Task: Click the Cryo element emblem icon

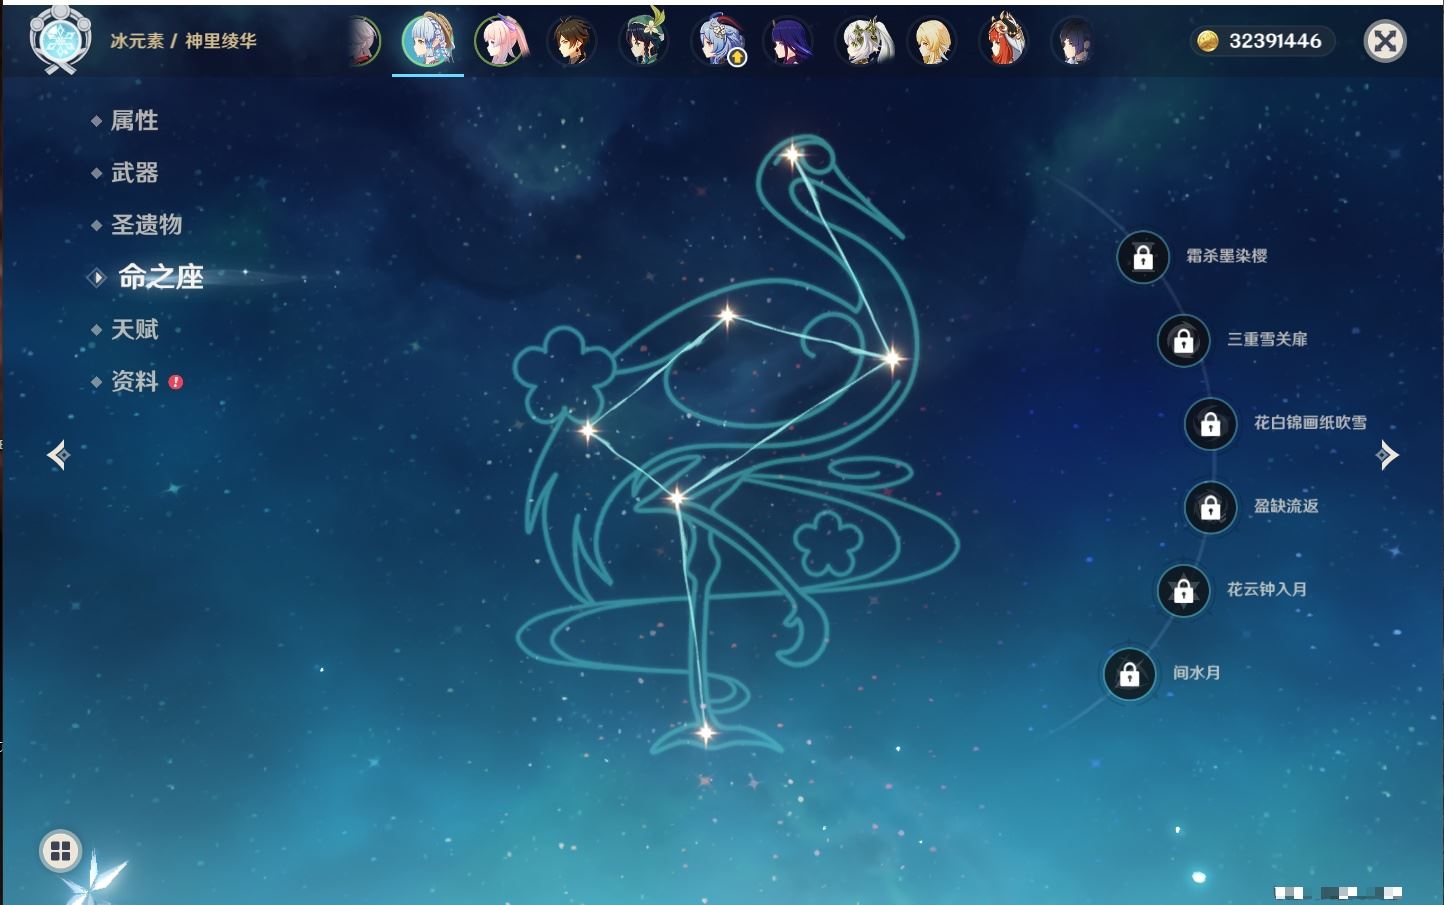Action: pos(60,41)
